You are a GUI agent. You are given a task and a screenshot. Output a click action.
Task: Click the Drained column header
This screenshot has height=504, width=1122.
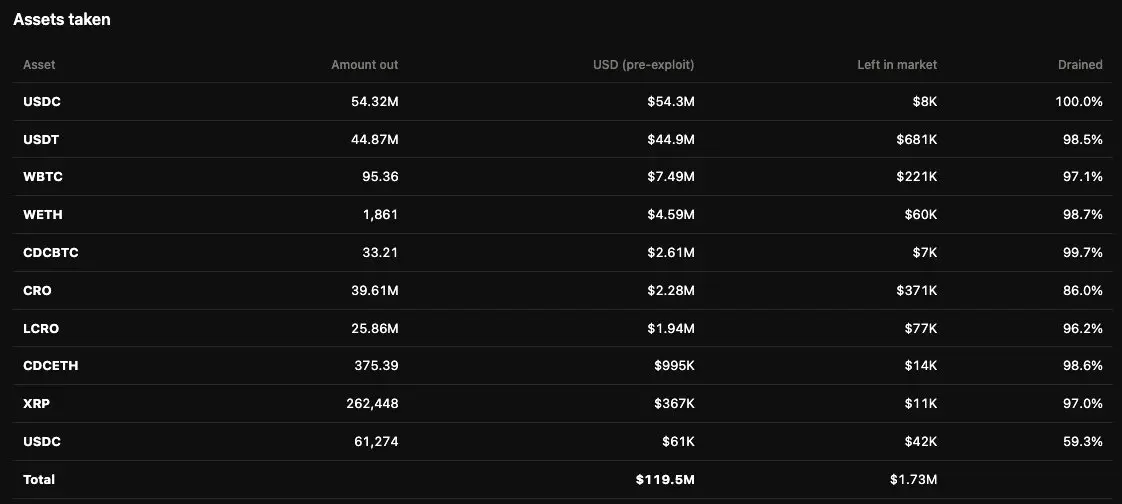(x=1080, y=64)
